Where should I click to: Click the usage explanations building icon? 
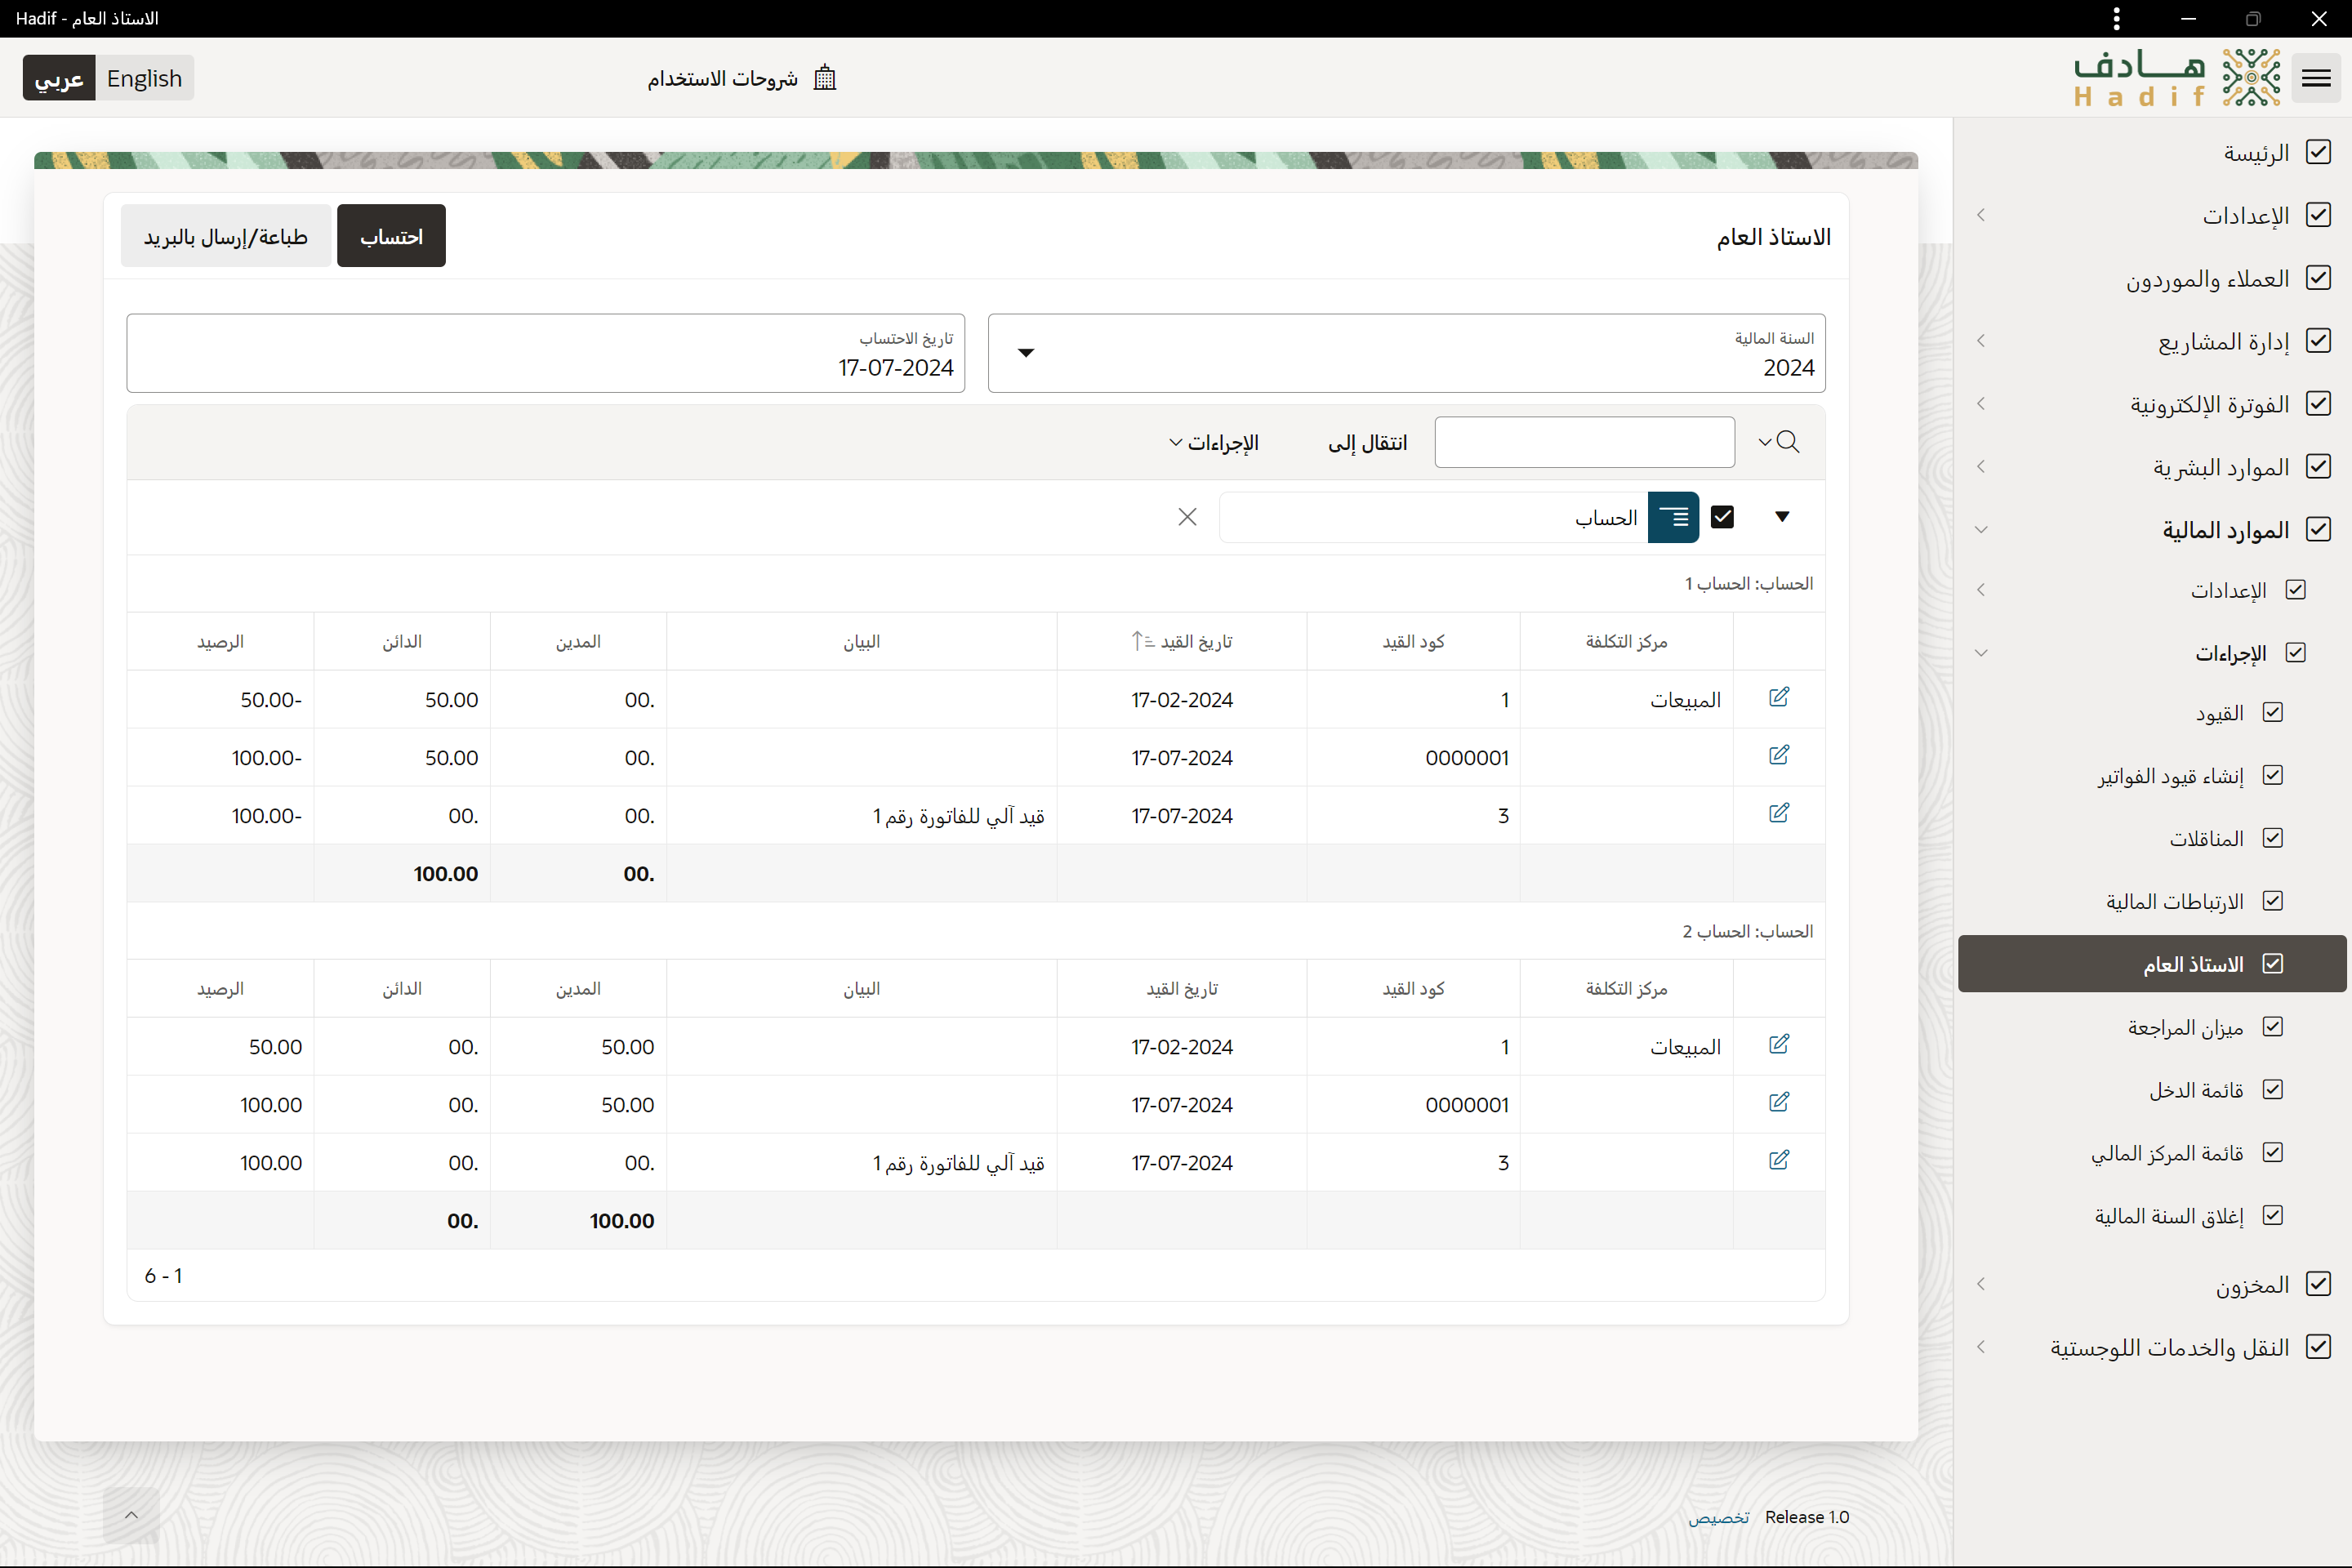tap(824, 78)
